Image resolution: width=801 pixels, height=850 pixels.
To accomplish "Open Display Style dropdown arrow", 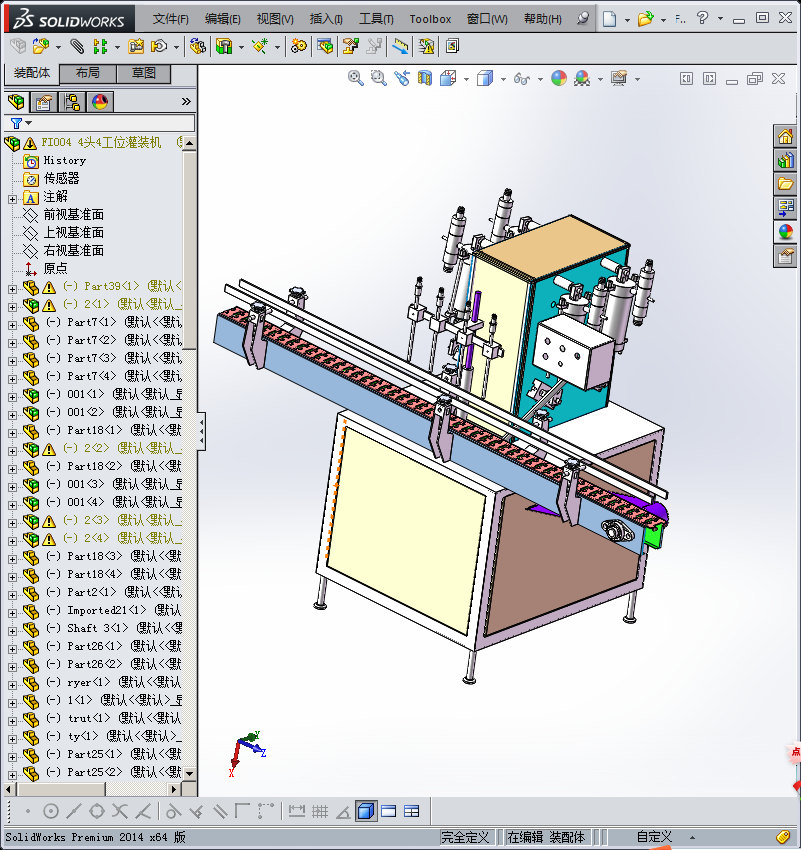I will tap(503, 79).
